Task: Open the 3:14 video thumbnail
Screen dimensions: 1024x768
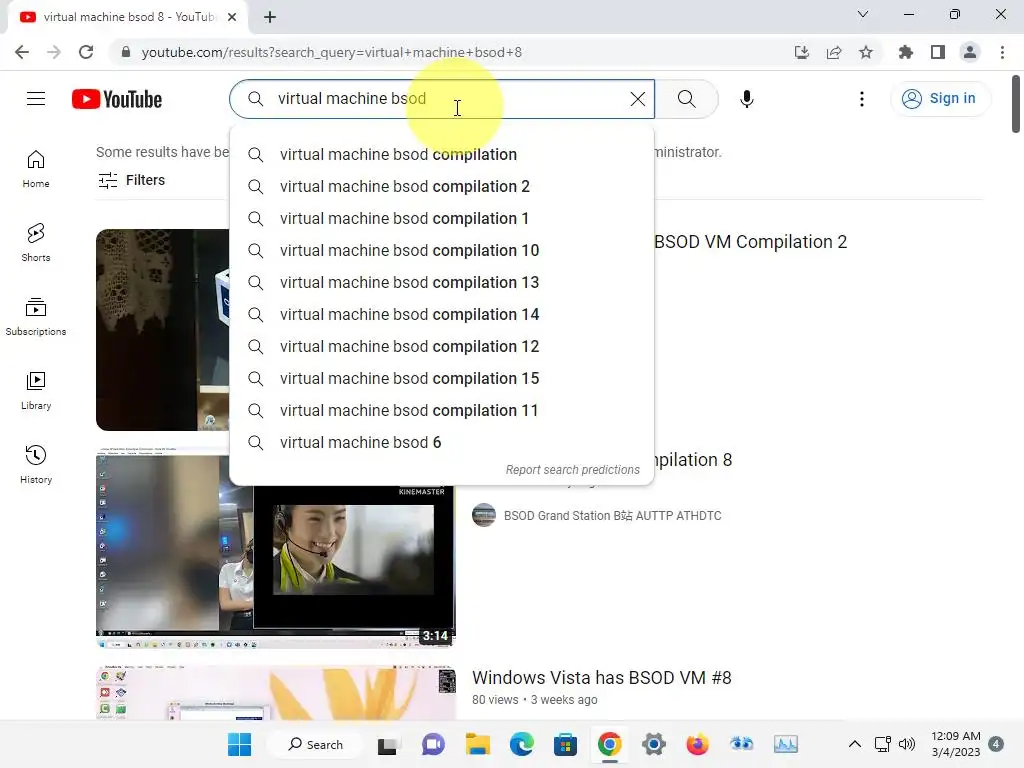Action: point(276,549)
